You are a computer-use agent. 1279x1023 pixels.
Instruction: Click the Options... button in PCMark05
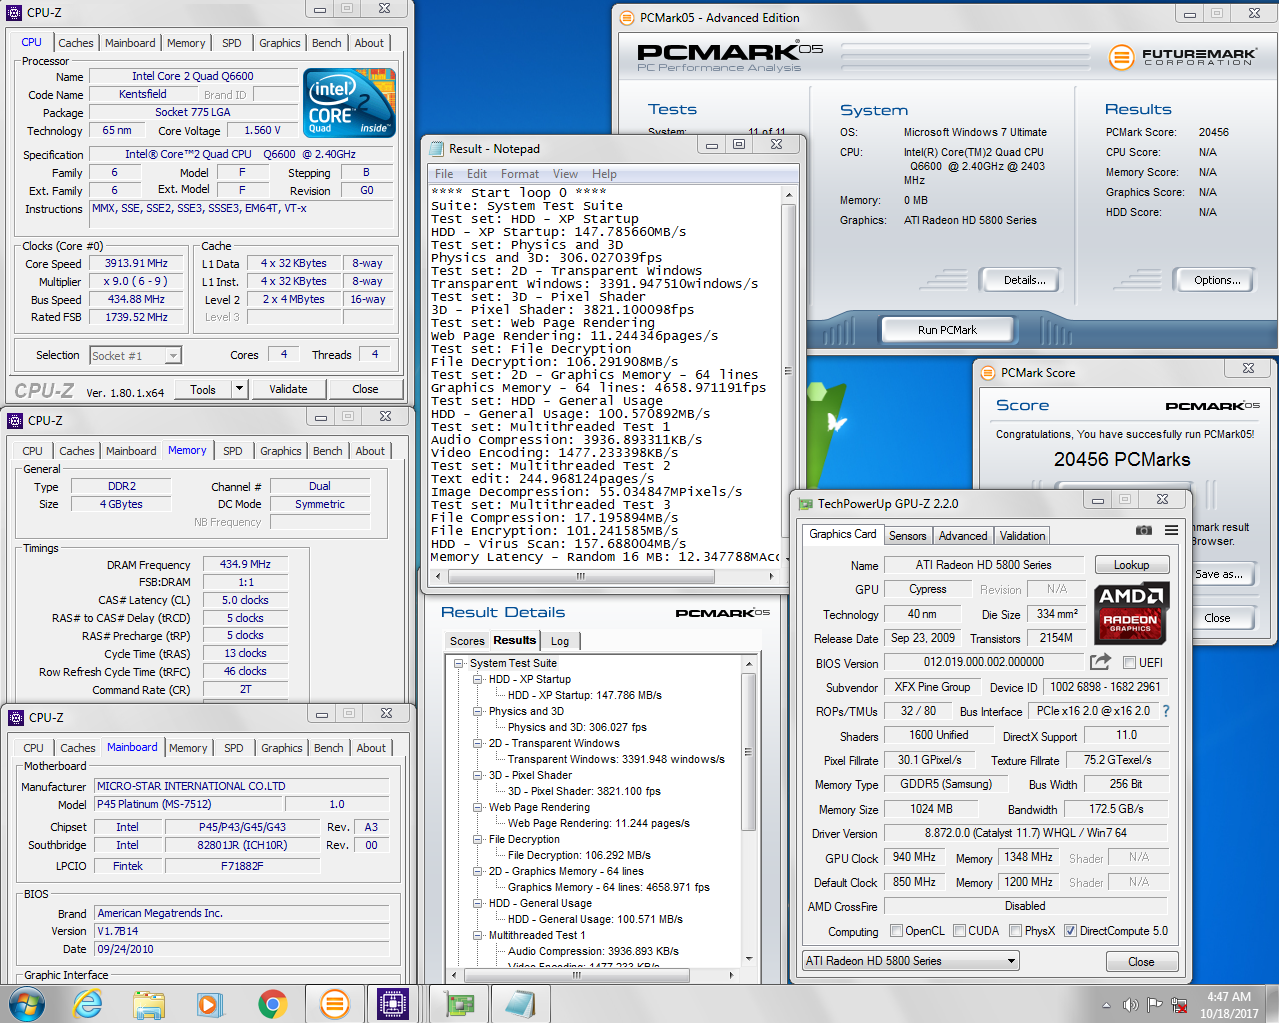click(1217, 280)
